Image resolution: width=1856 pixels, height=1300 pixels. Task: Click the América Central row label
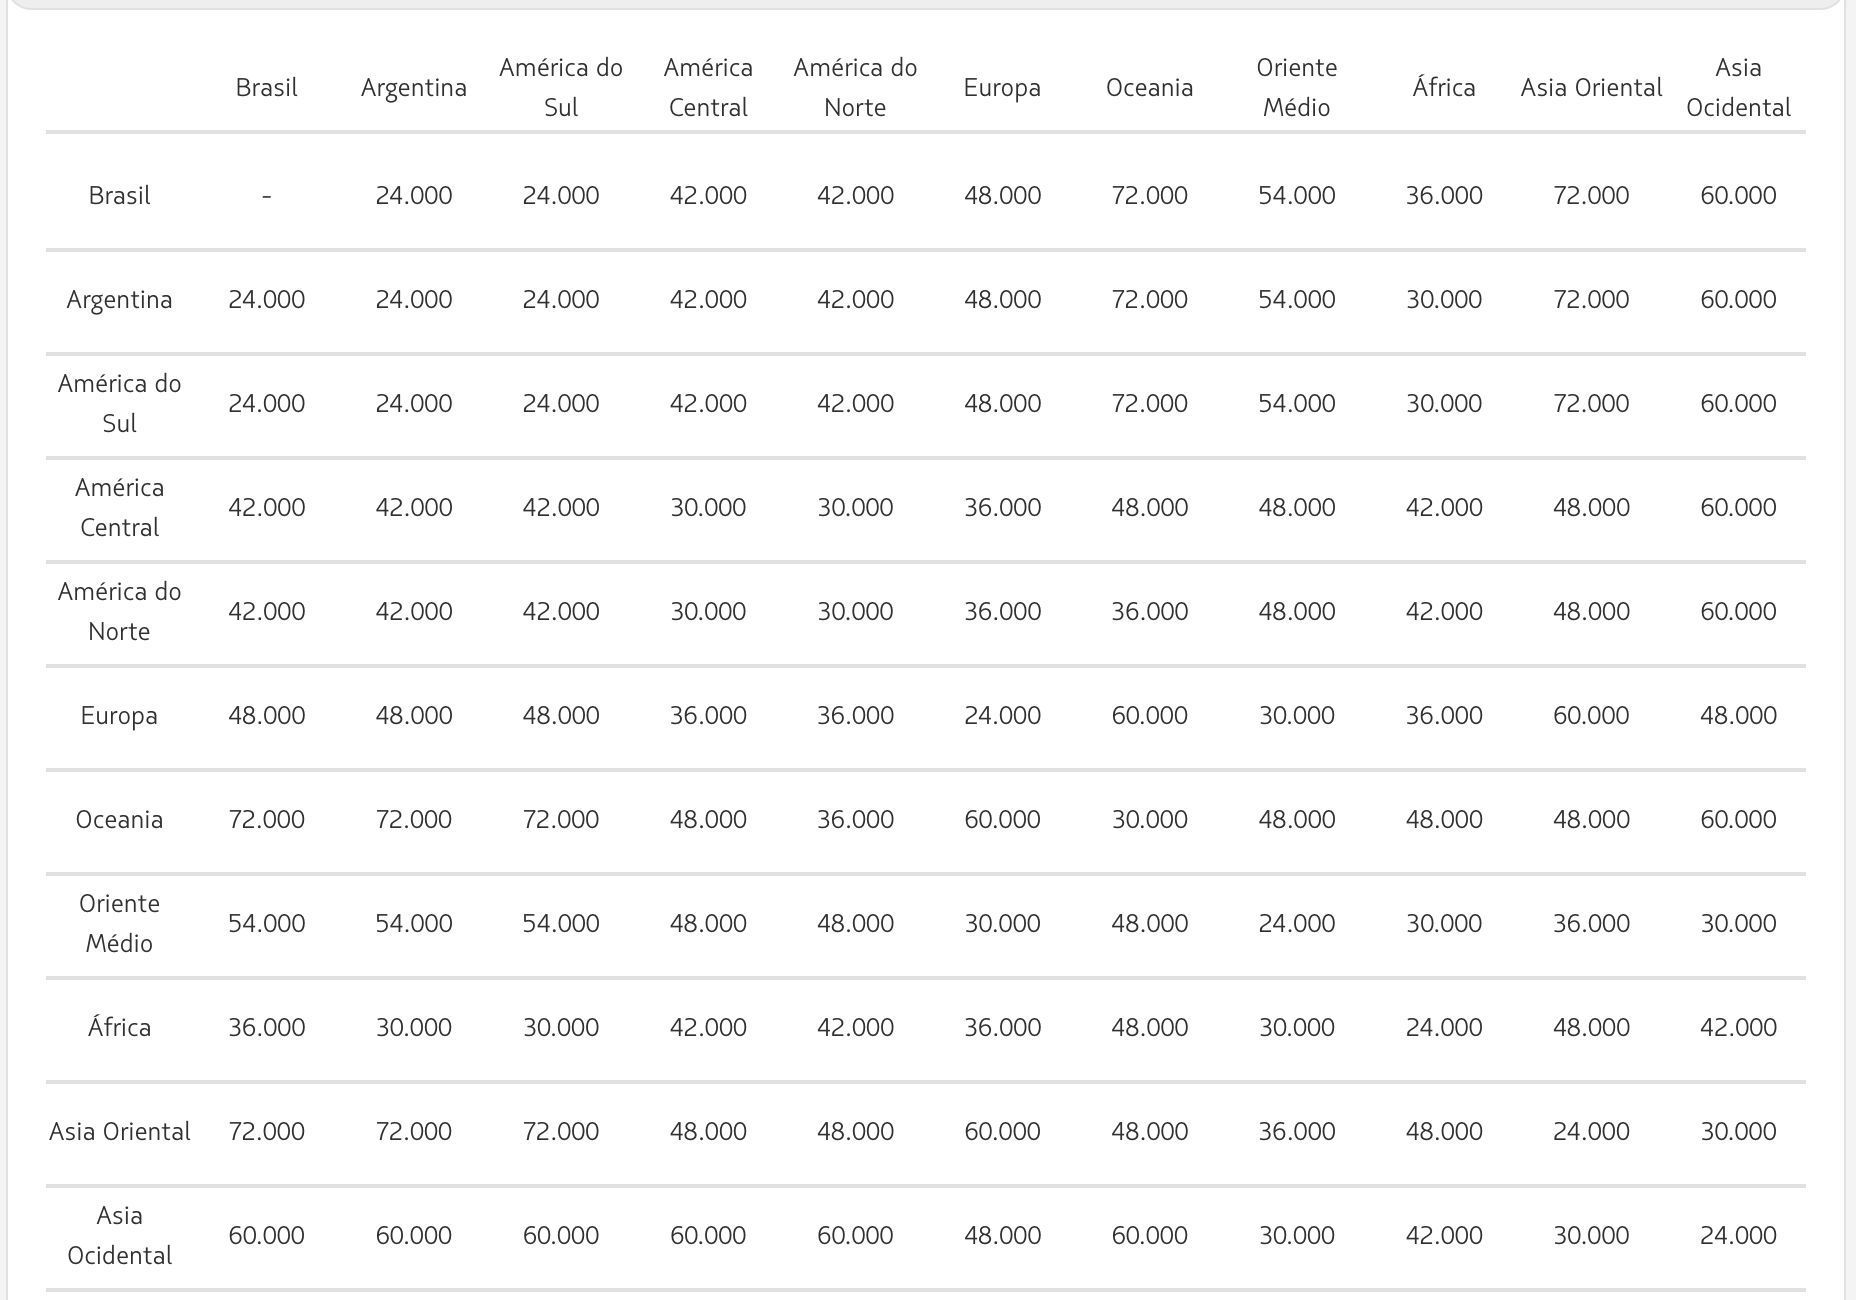click(119, 507)
